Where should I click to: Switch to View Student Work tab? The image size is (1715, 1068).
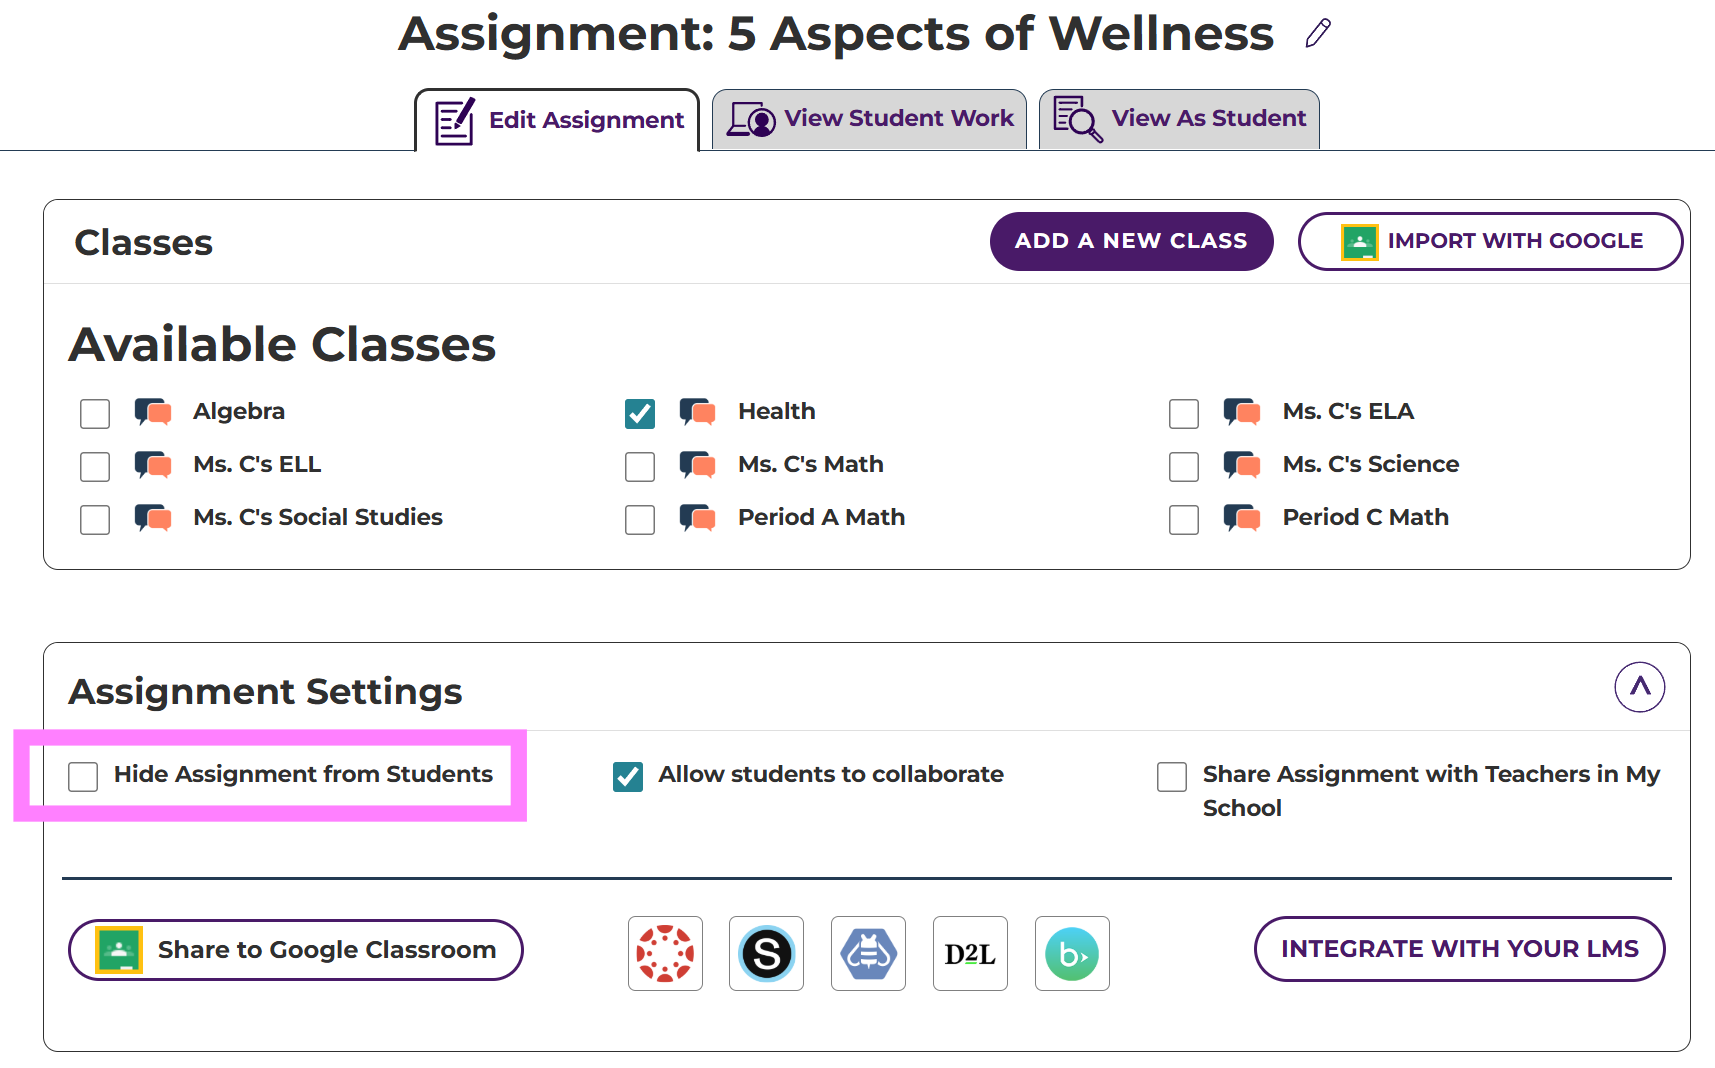click(x=869, y=119)
